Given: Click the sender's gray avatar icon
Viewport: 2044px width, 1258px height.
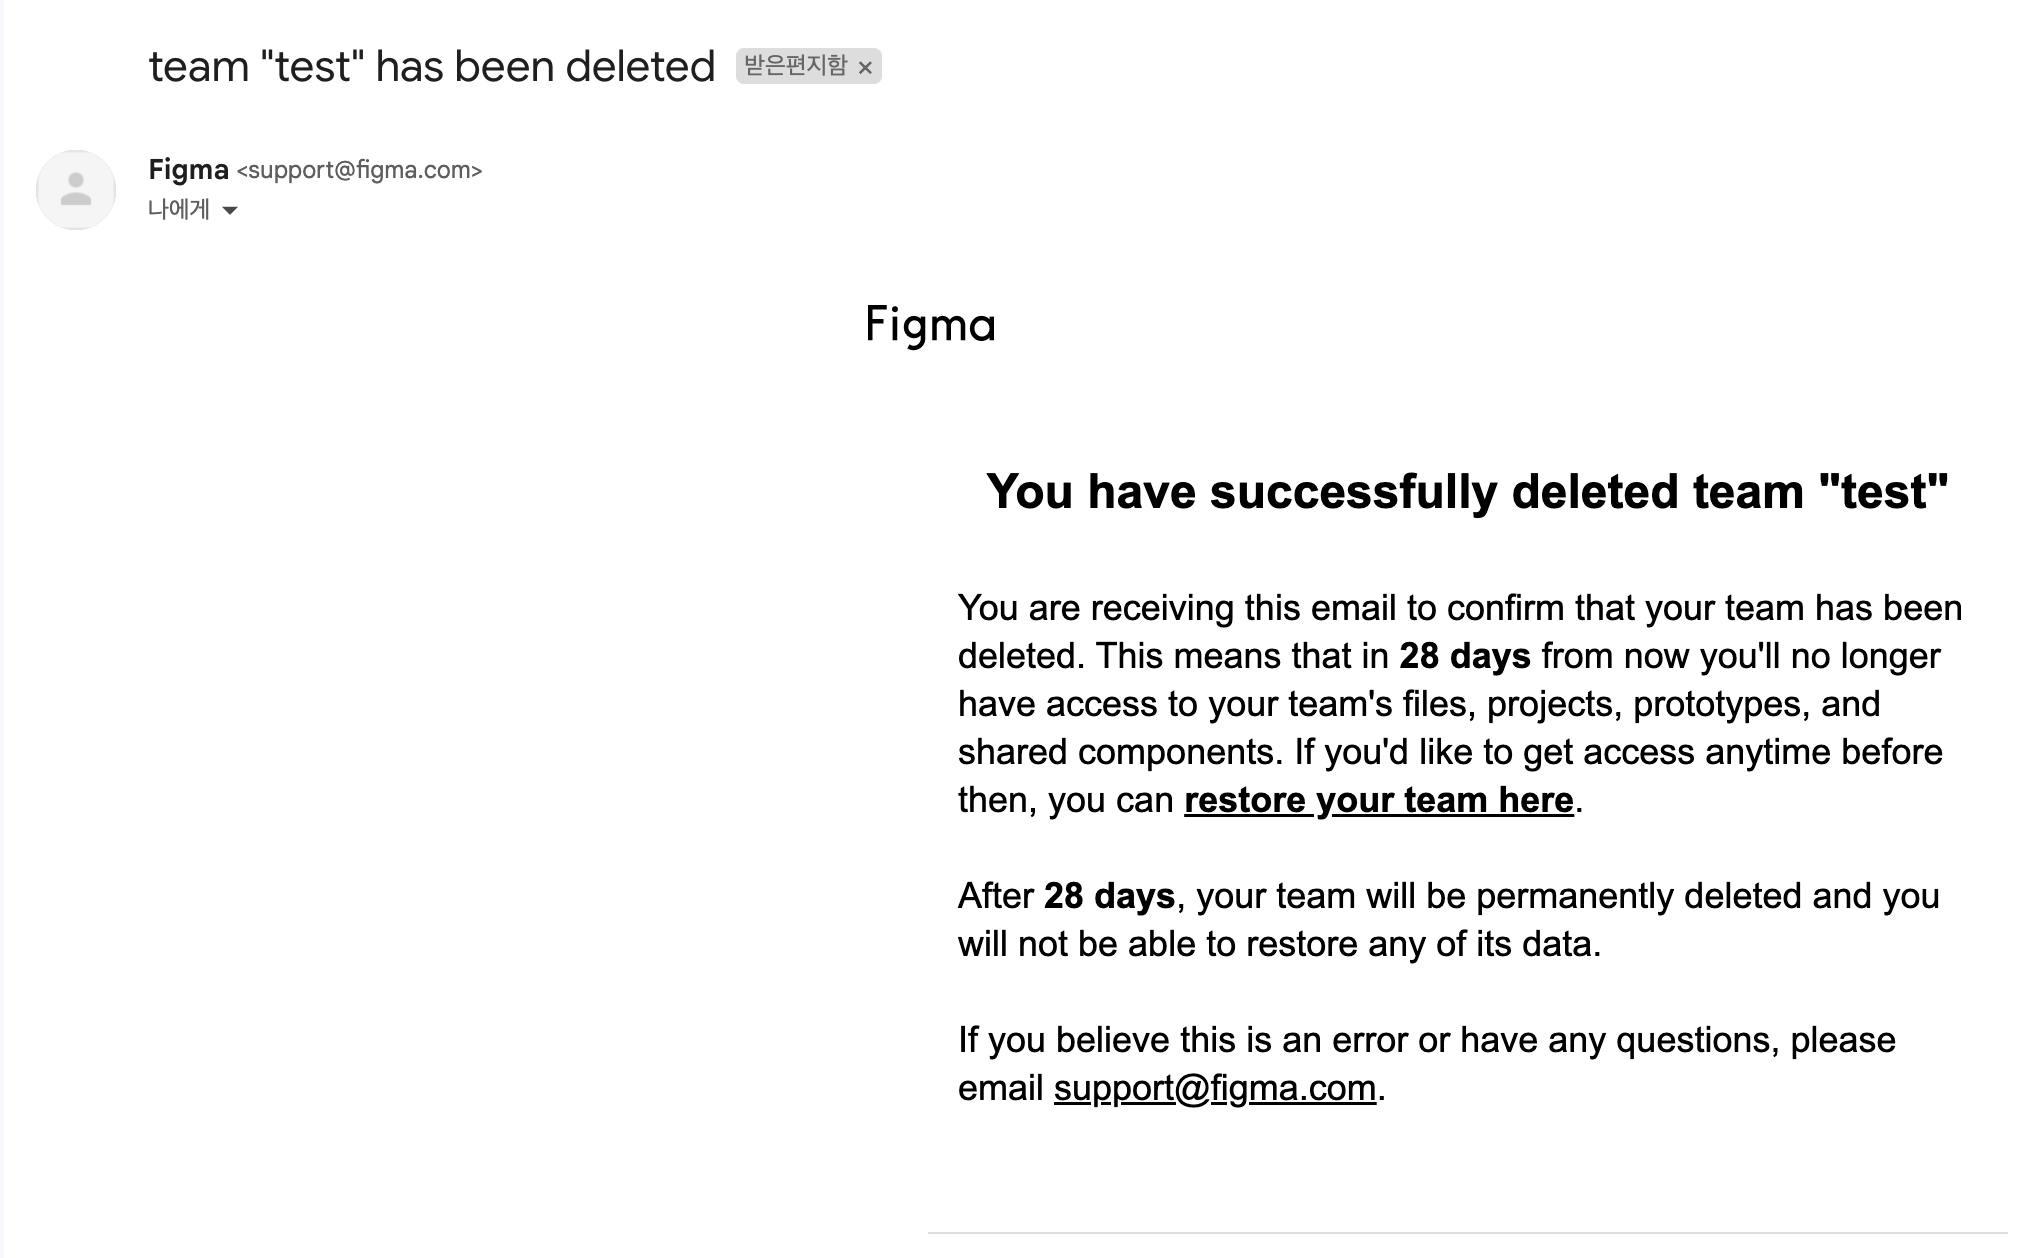Looking at the screenshot, I should click(x=76, y=190).
